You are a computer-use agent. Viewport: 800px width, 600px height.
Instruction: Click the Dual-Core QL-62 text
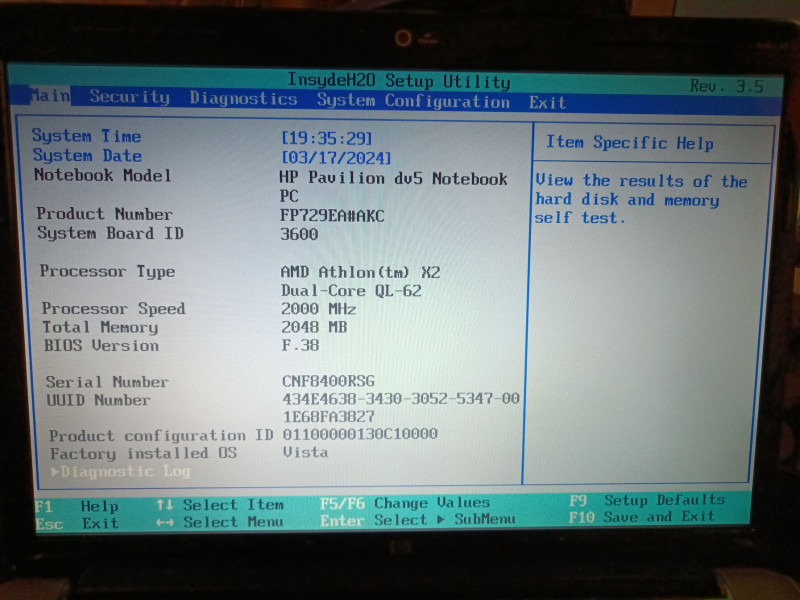point(352,291)
